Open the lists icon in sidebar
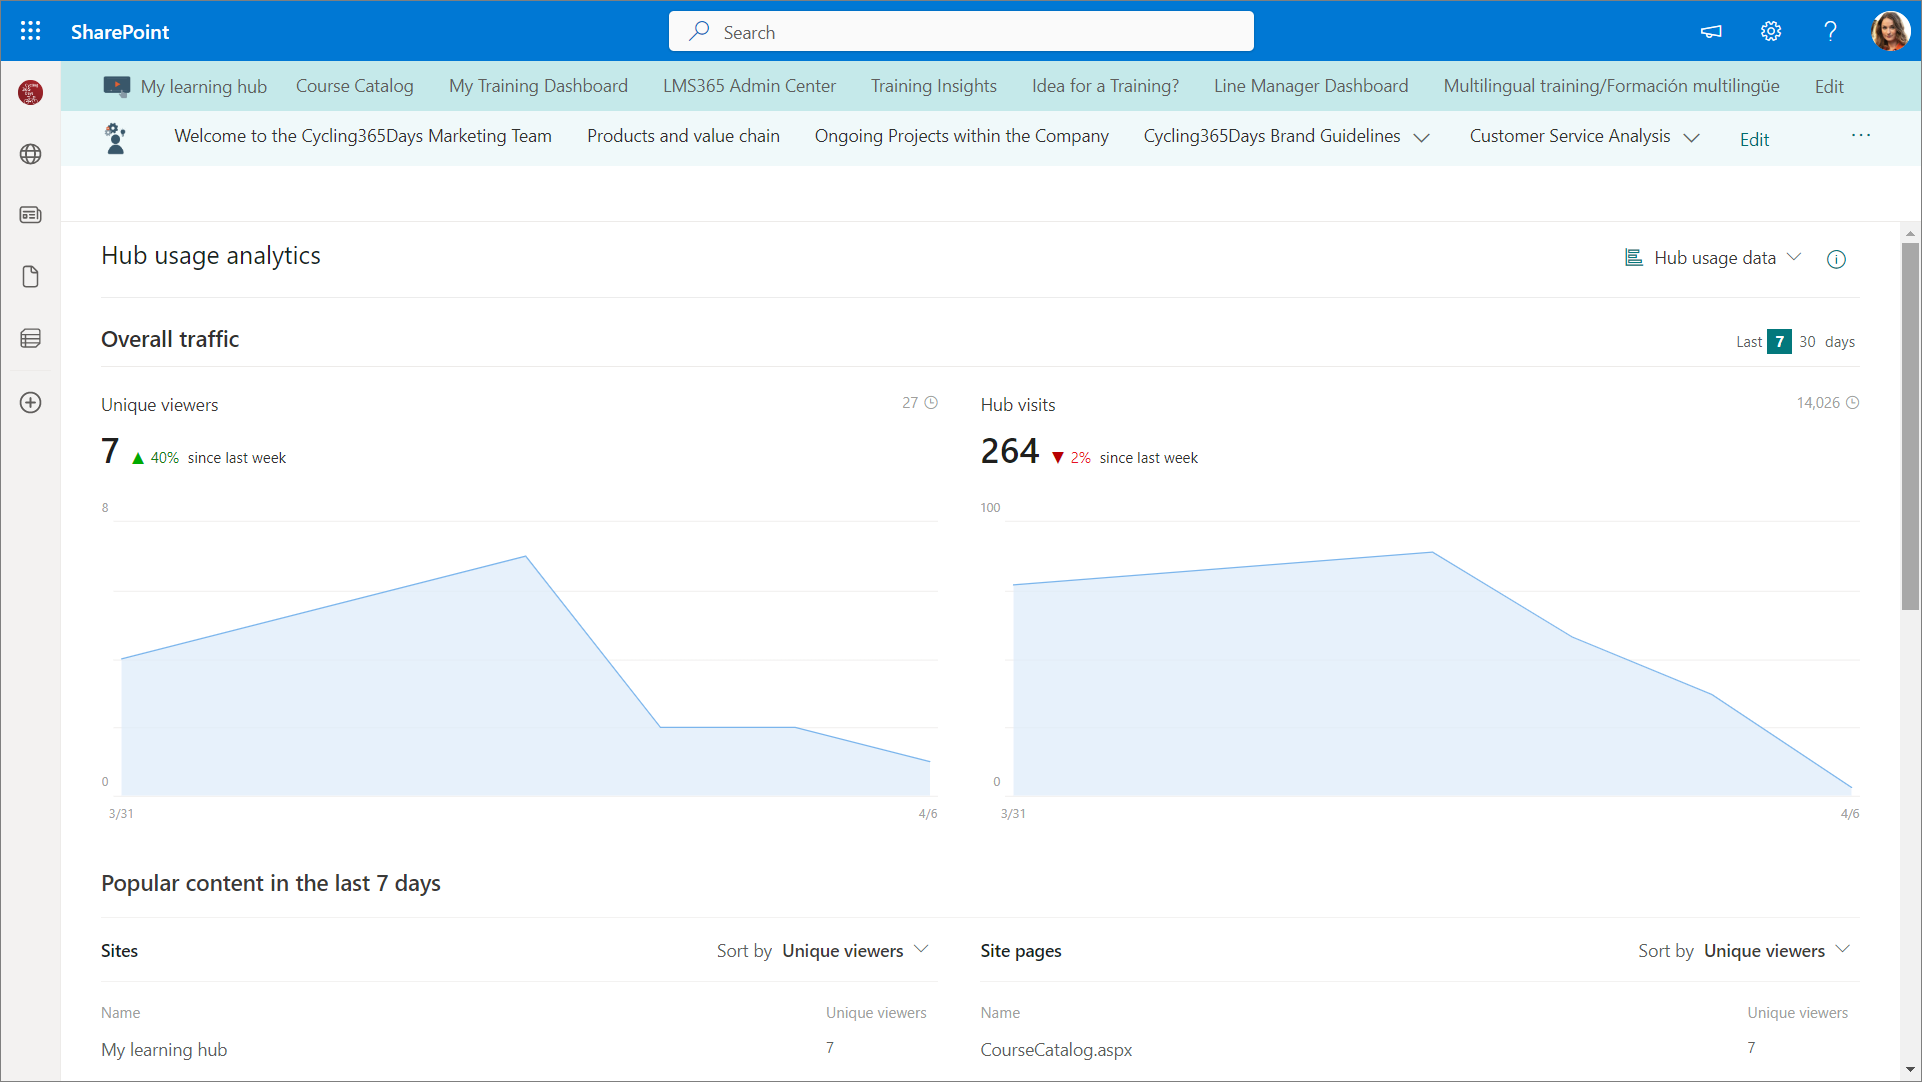 (30, 339)
